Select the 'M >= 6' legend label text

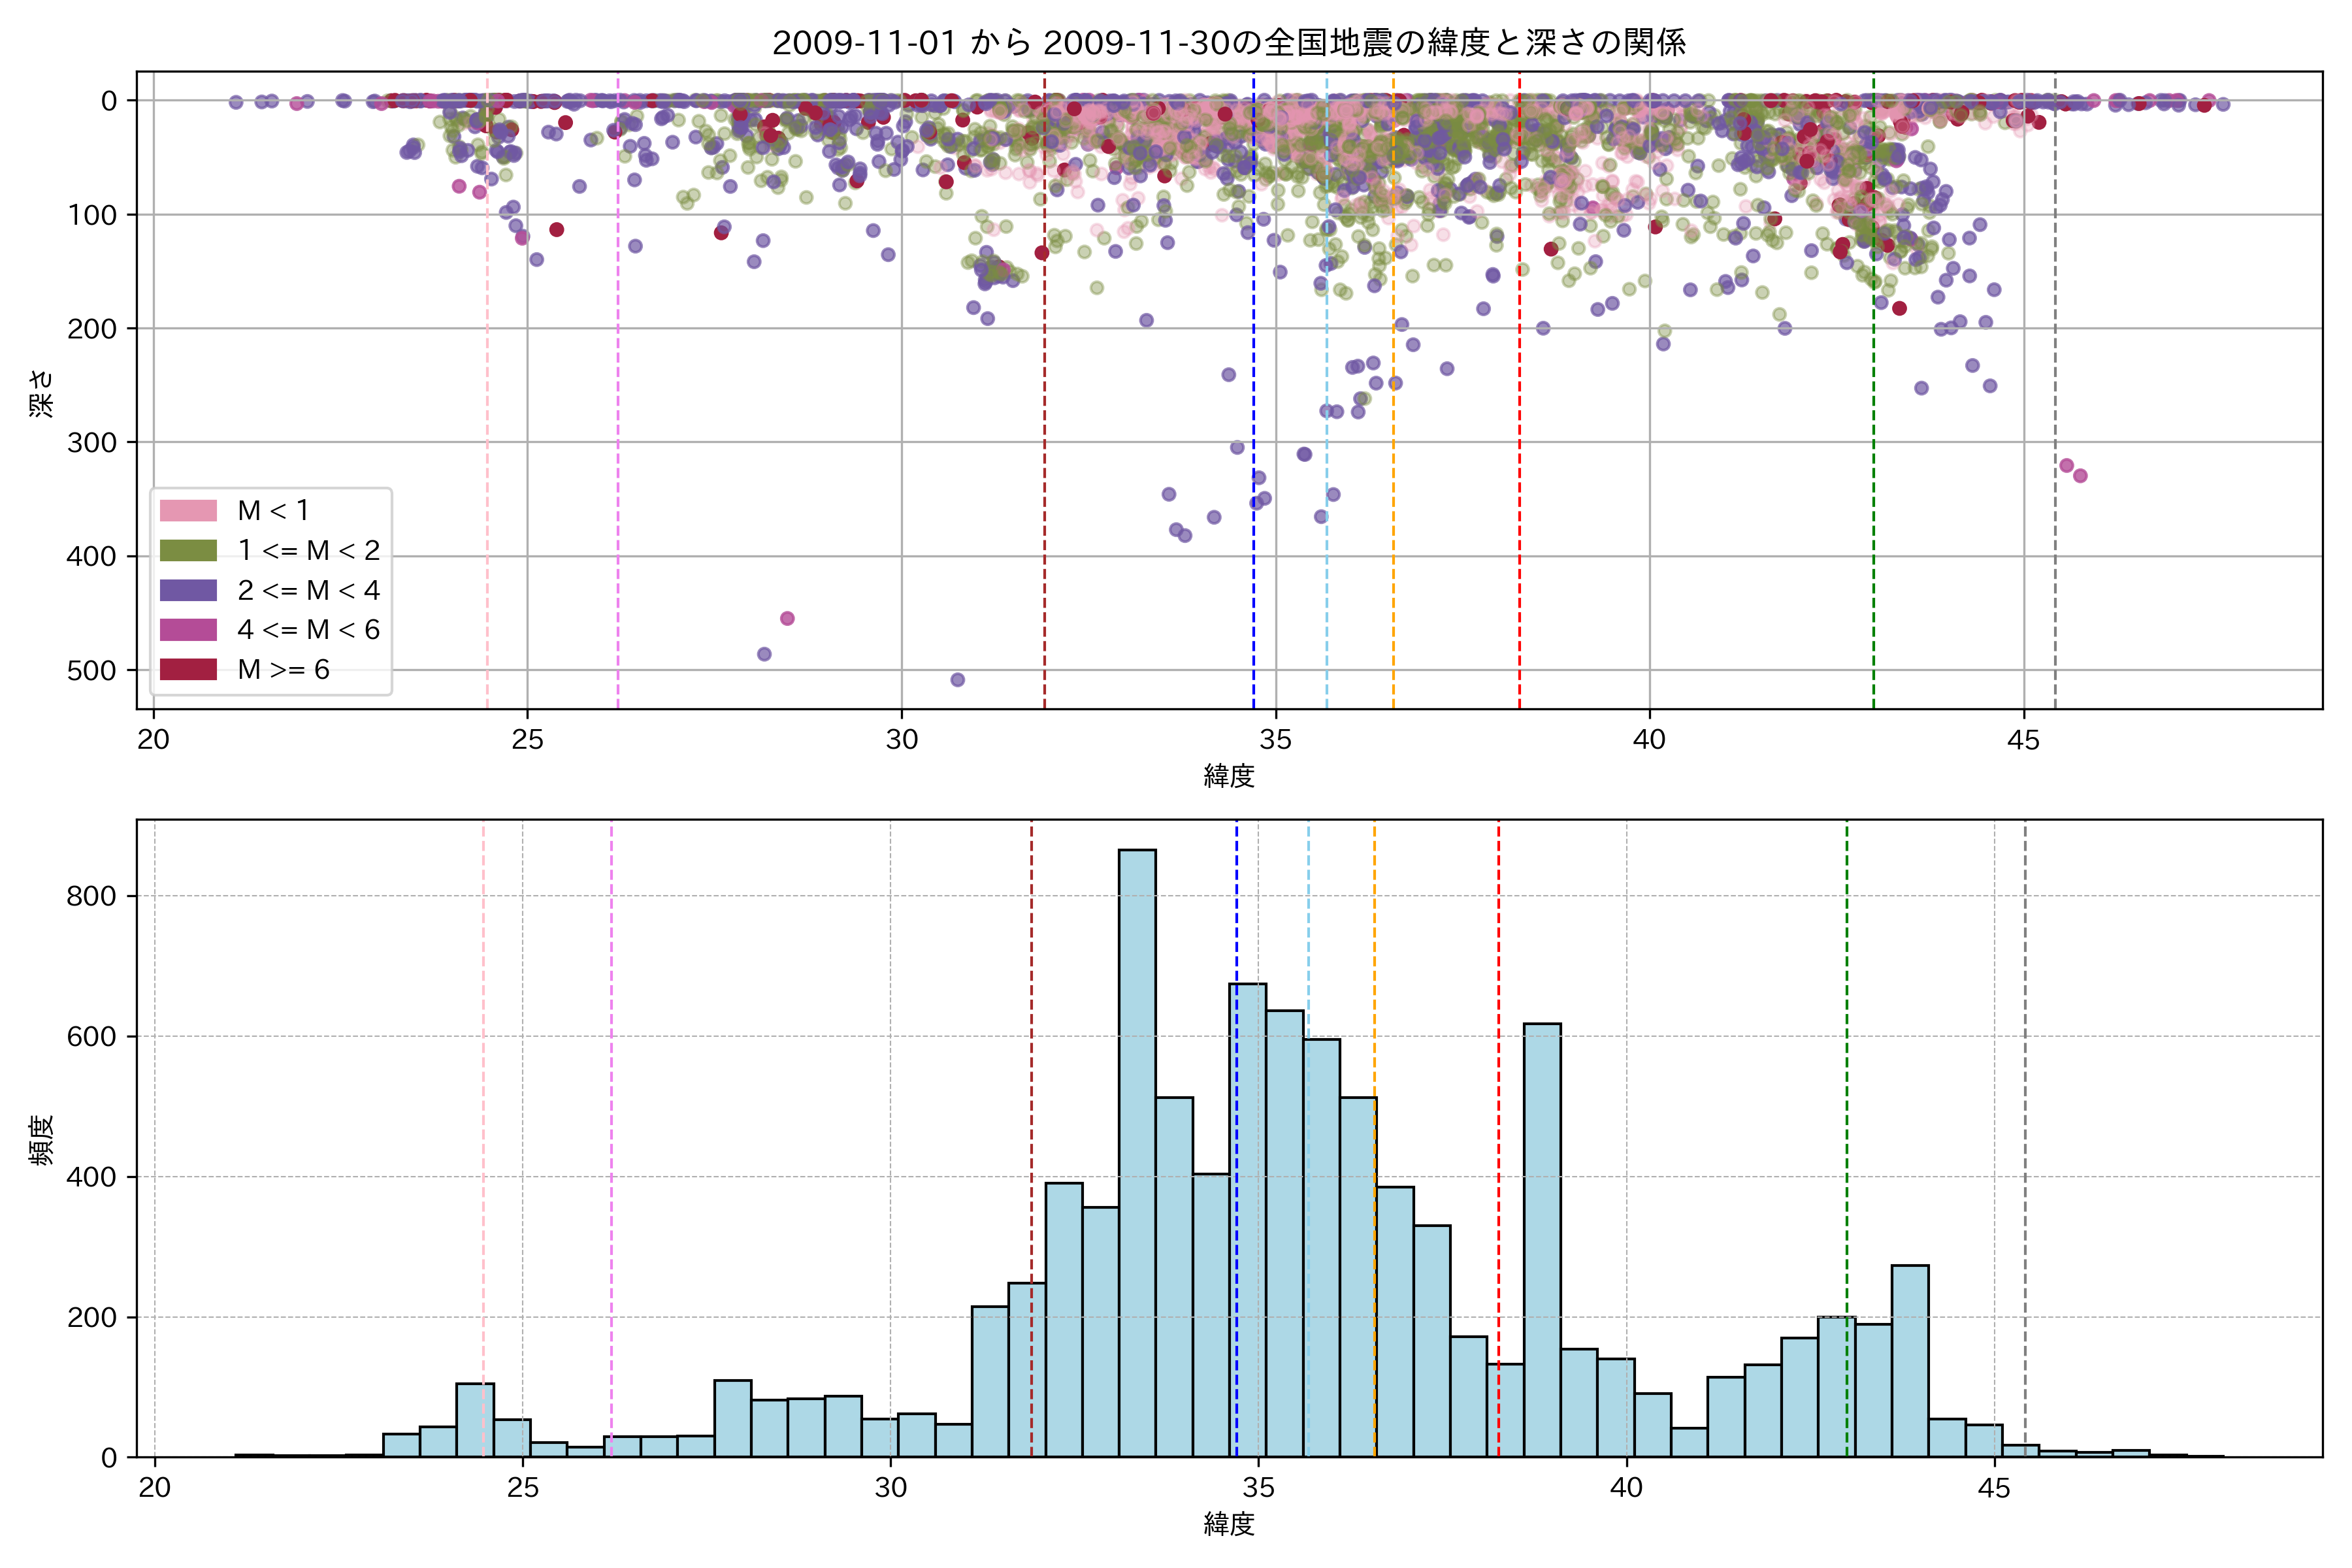[283, 669]
